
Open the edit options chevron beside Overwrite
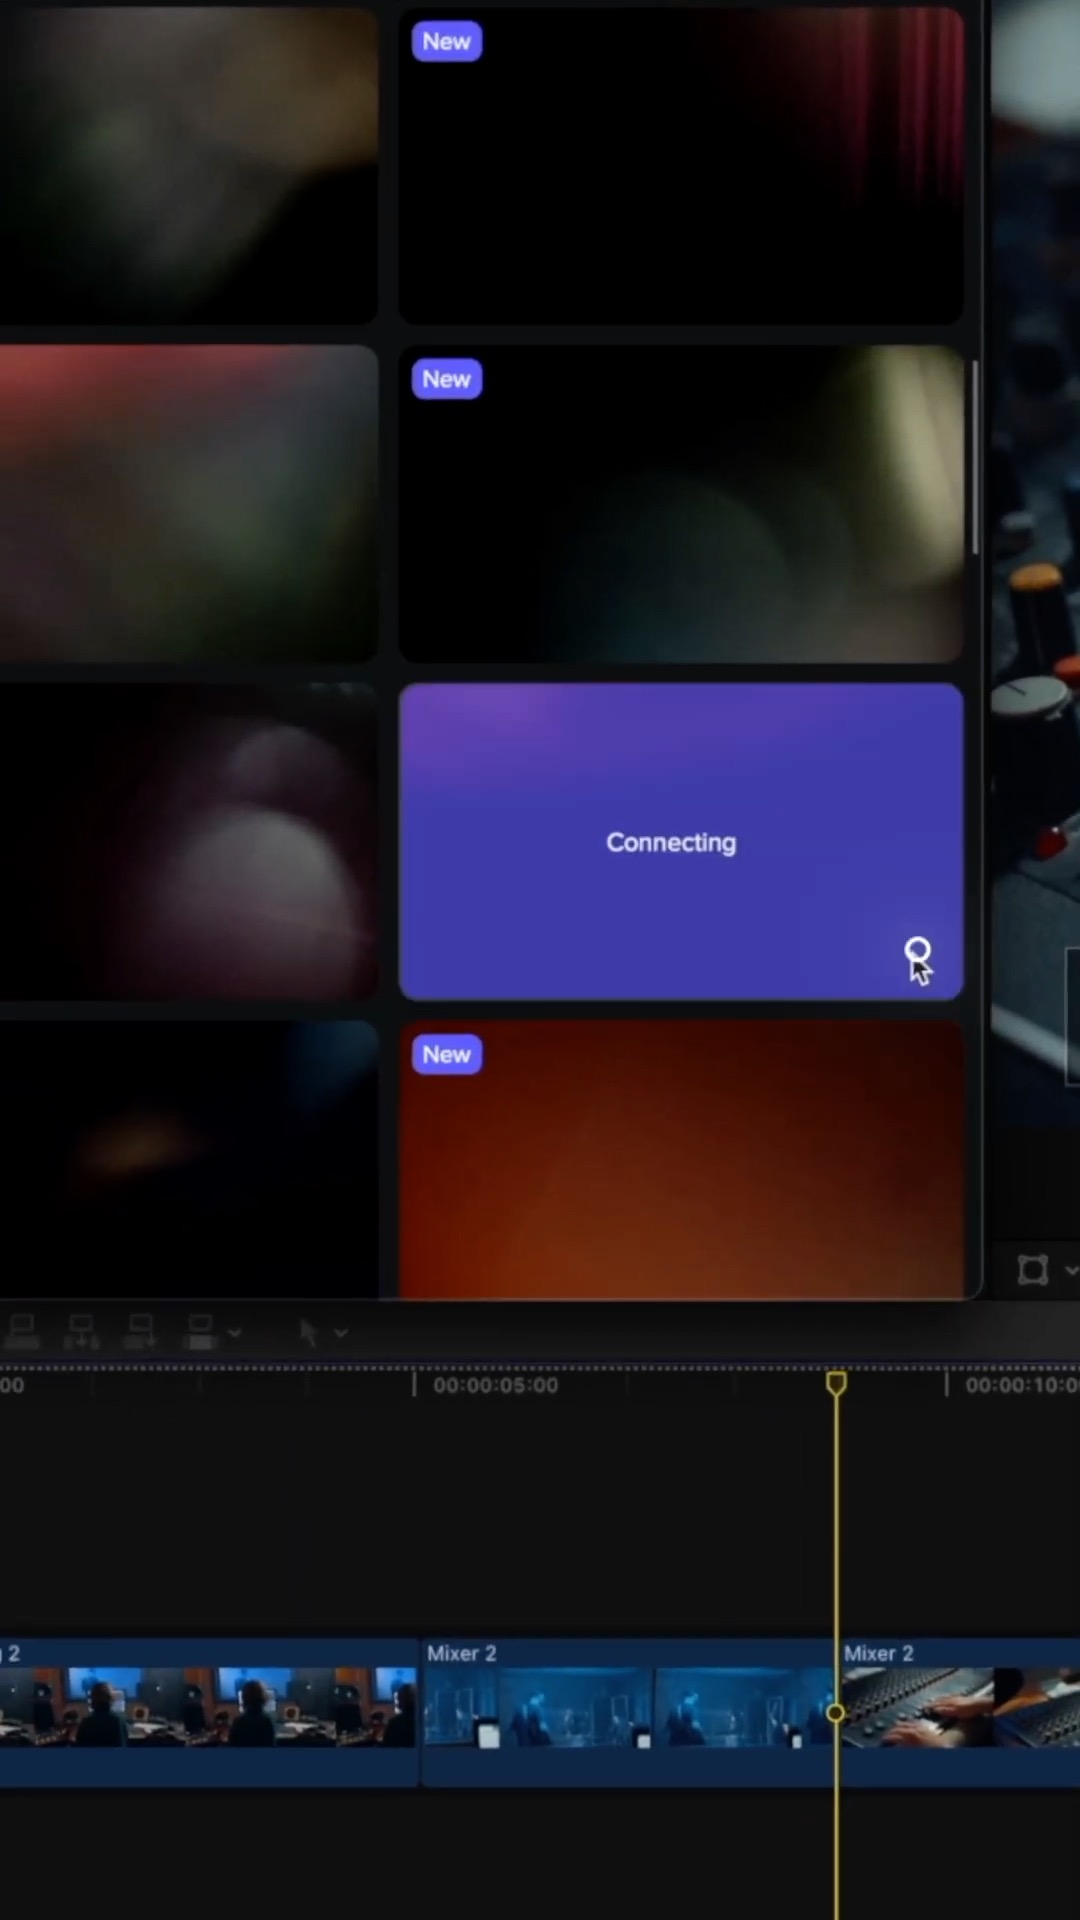point(235,1332)
